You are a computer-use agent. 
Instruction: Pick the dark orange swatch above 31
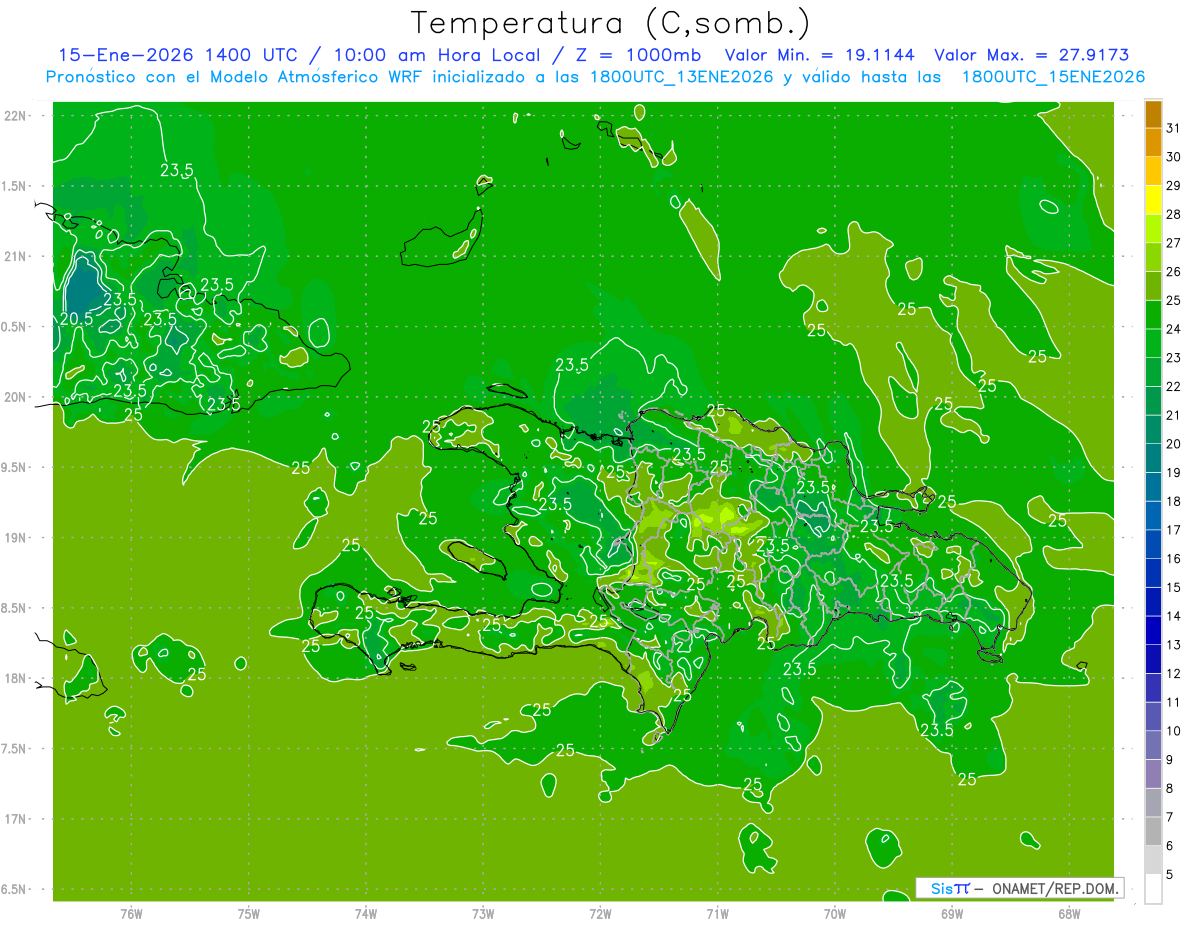pyautogui.click(x=1153, y=114)
